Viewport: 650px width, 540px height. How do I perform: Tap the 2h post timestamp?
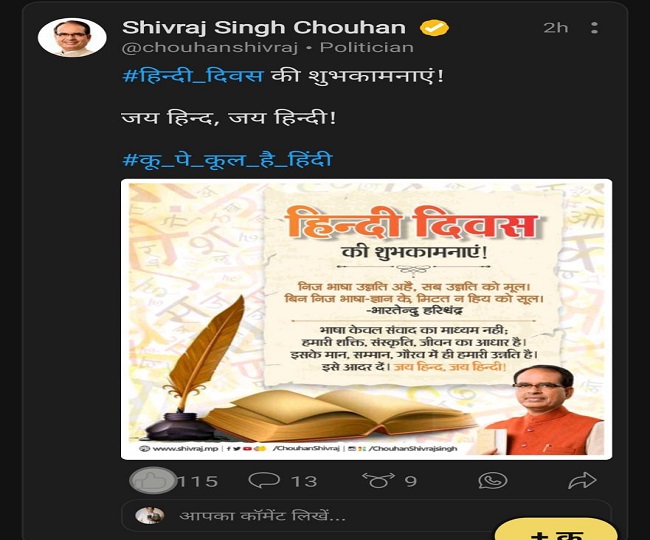[x=556, y=27]
